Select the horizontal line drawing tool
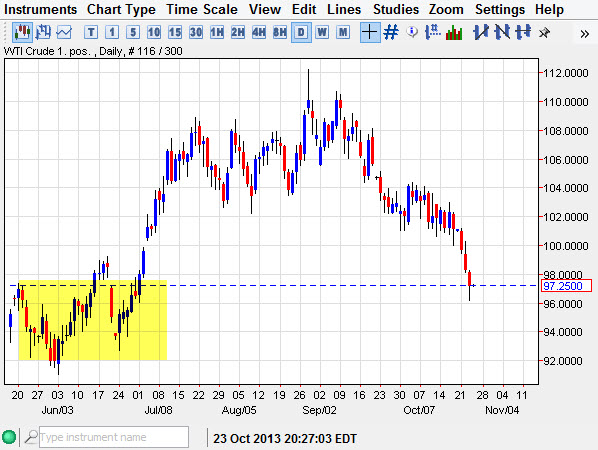Screen dimensions: 598x450 coord(523,32)
